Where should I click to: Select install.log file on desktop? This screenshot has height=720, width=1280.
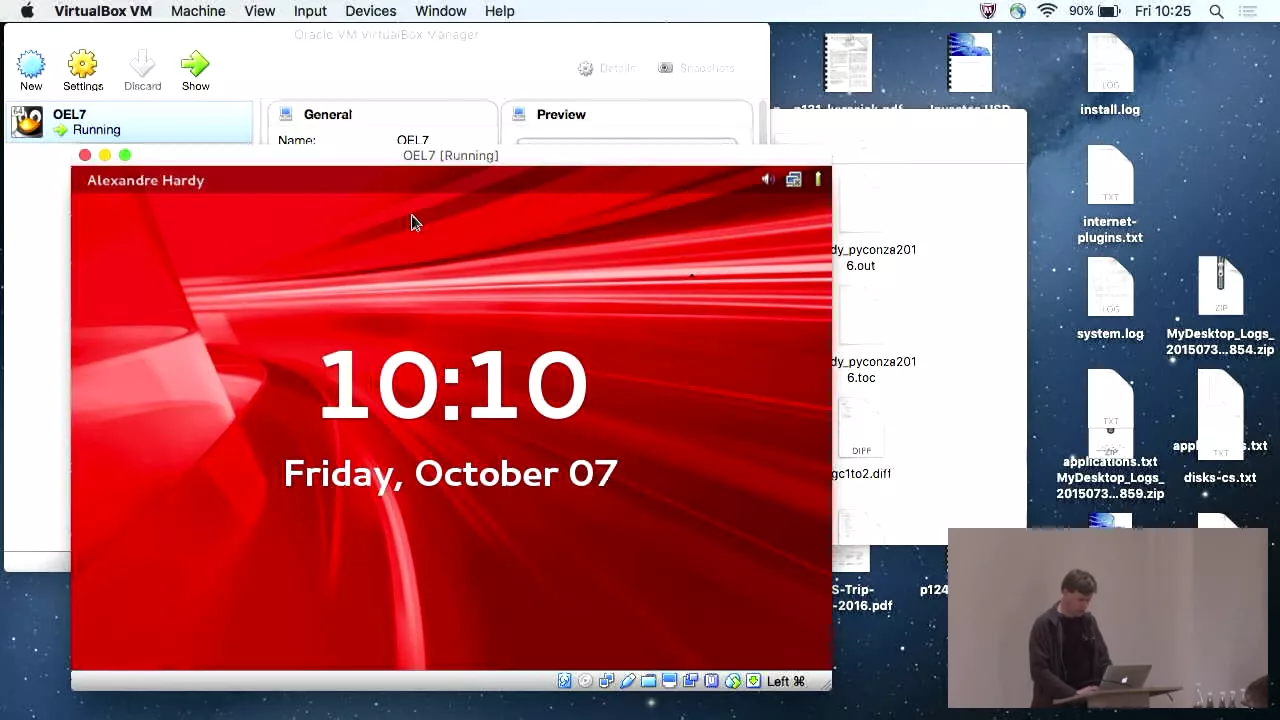click(x=1110, y=76)
